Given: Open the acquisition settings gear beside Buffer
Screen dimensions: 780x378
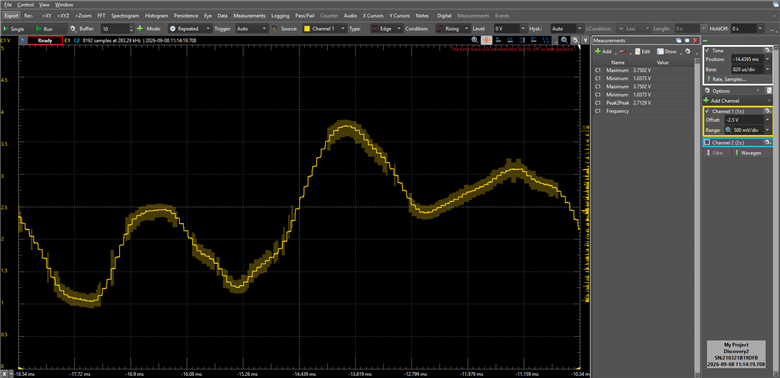Looking at the screenshot, I should (73, 29).
